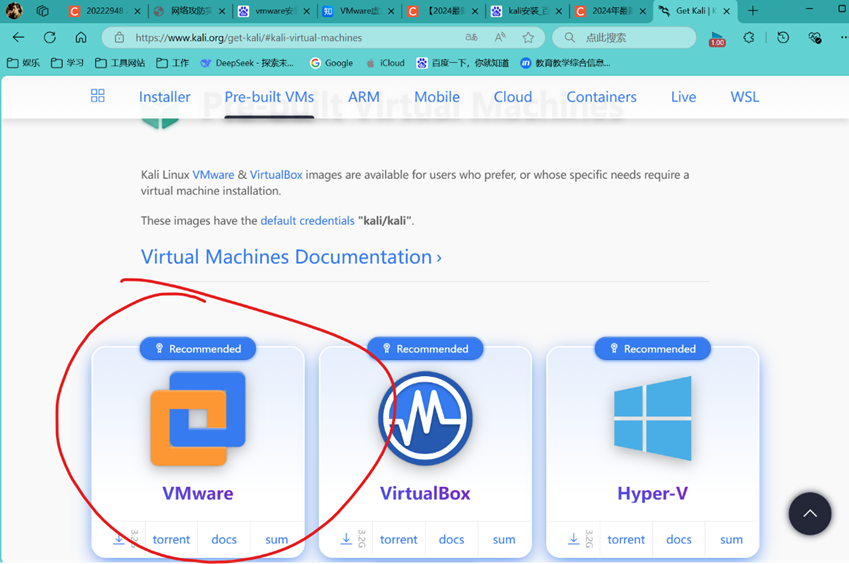
Task: Click the VMware card download arrow icon
Action: click(119, 539)
